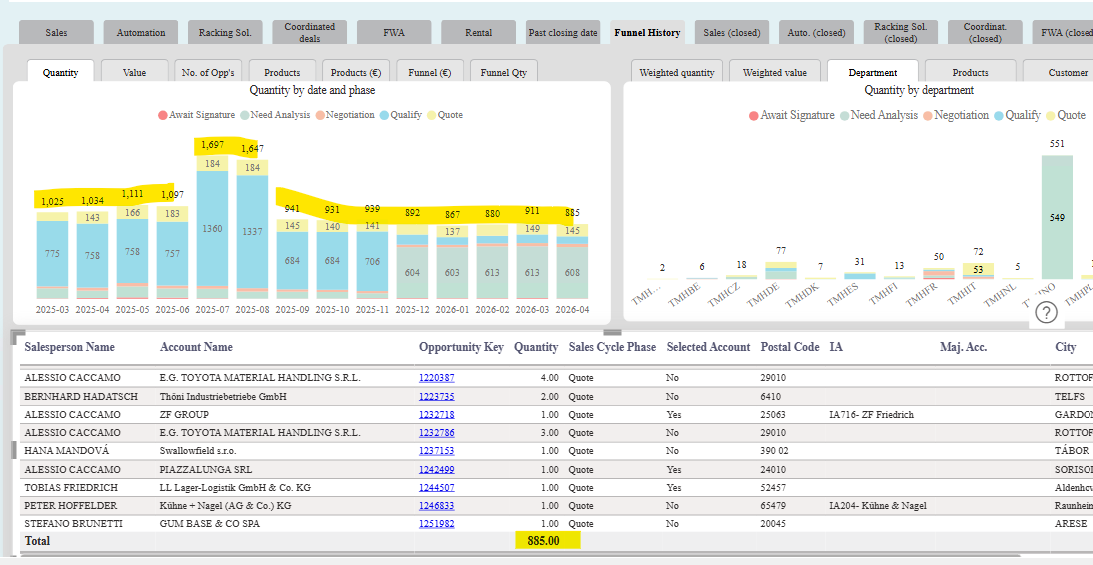Viewport: 1093px width, 565px height.
Task: Sort by Postal Code column header
Action: tap(790, 347)
